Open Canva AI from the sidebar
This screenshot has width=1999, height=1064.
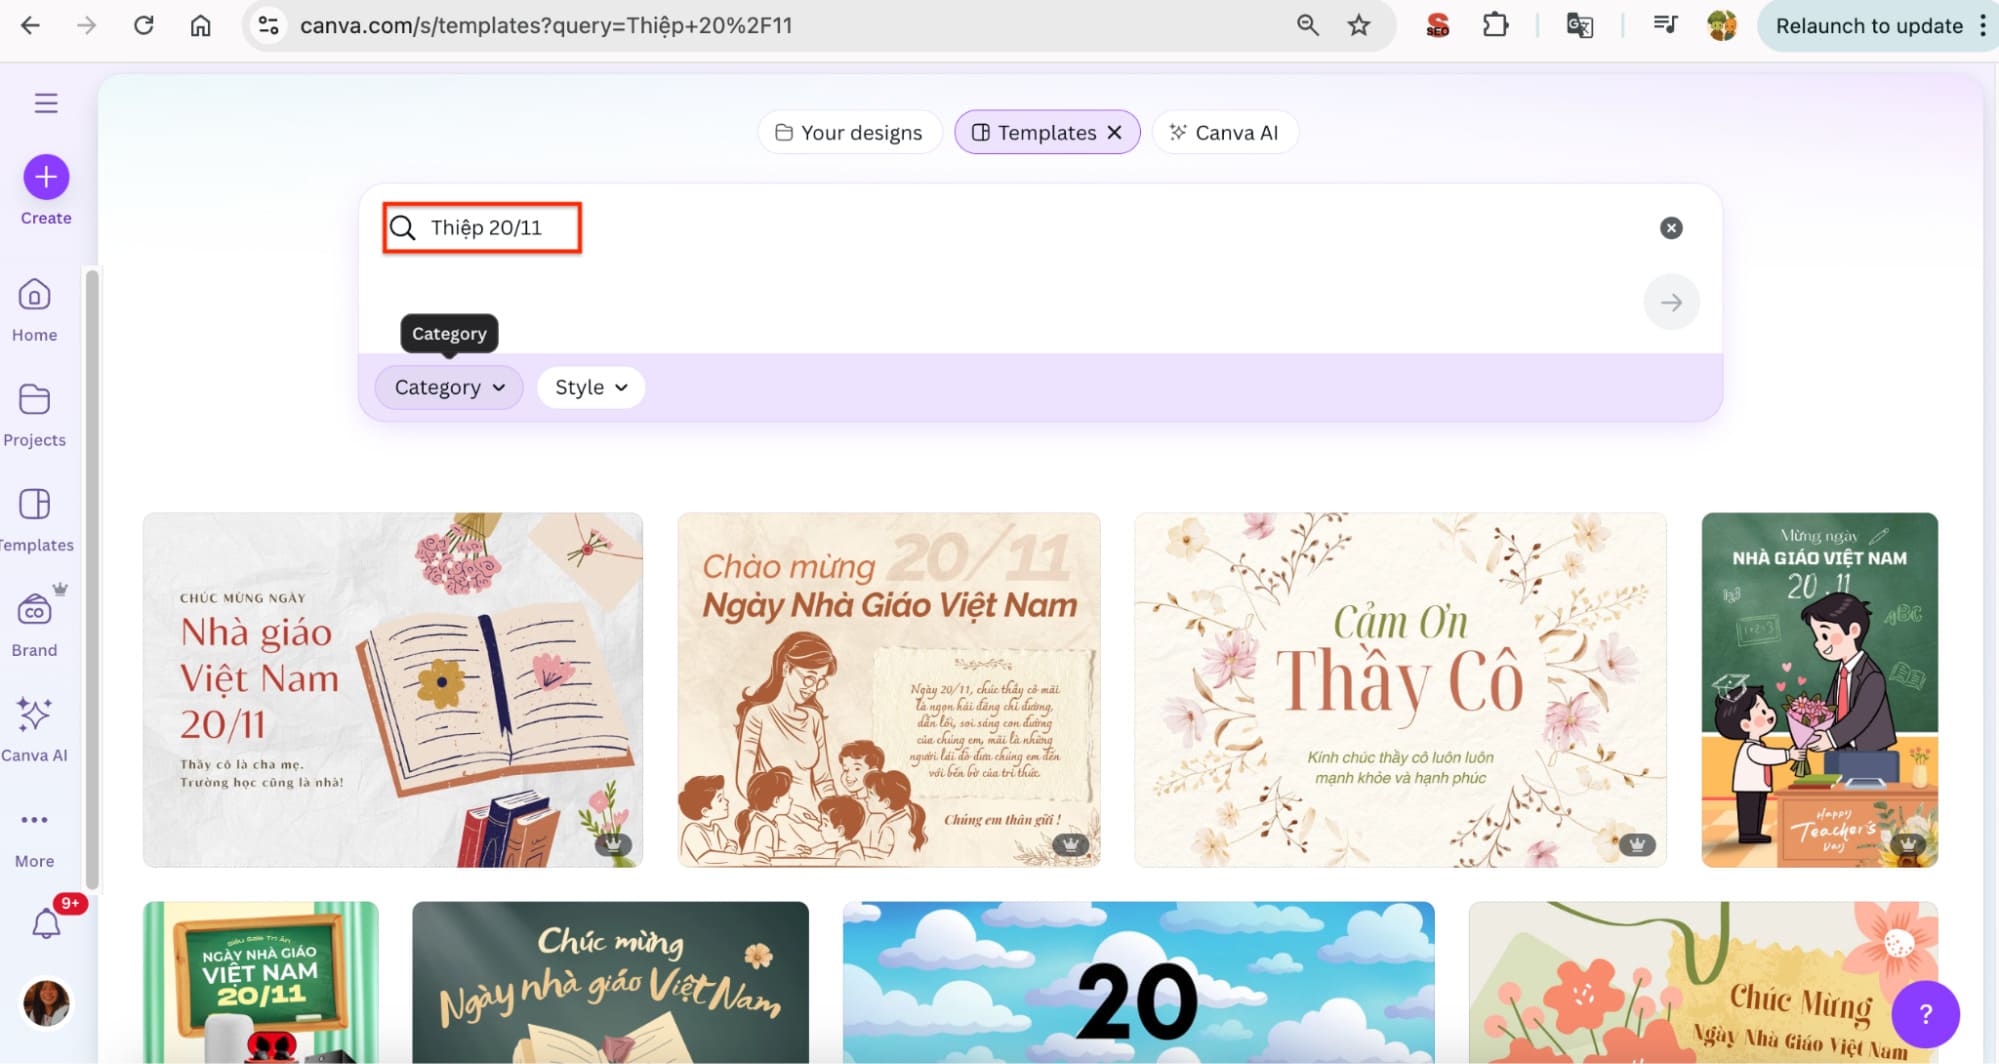coord(34,716)
